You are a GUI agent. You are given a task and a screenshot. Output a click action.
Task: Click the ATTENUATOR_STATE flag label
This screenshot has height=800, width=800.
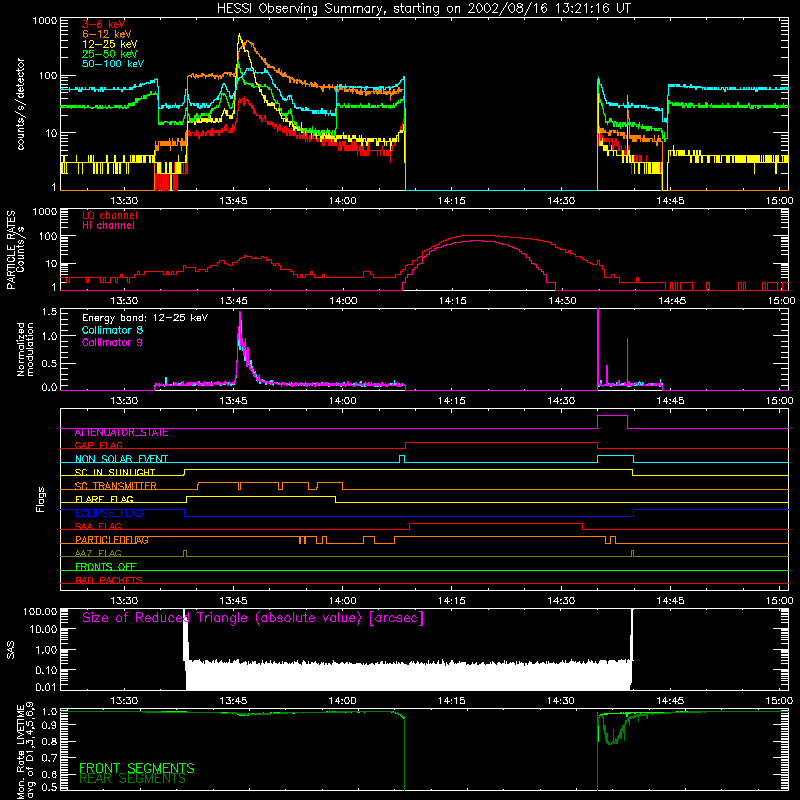coord(121,433)
